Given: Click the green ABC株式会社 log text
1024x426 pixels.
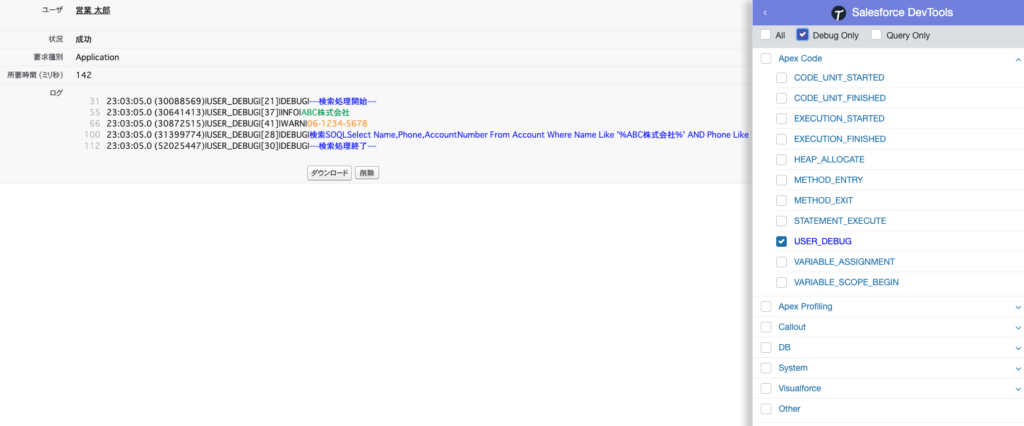Looking at the screenshot, I should pos(325,112).
